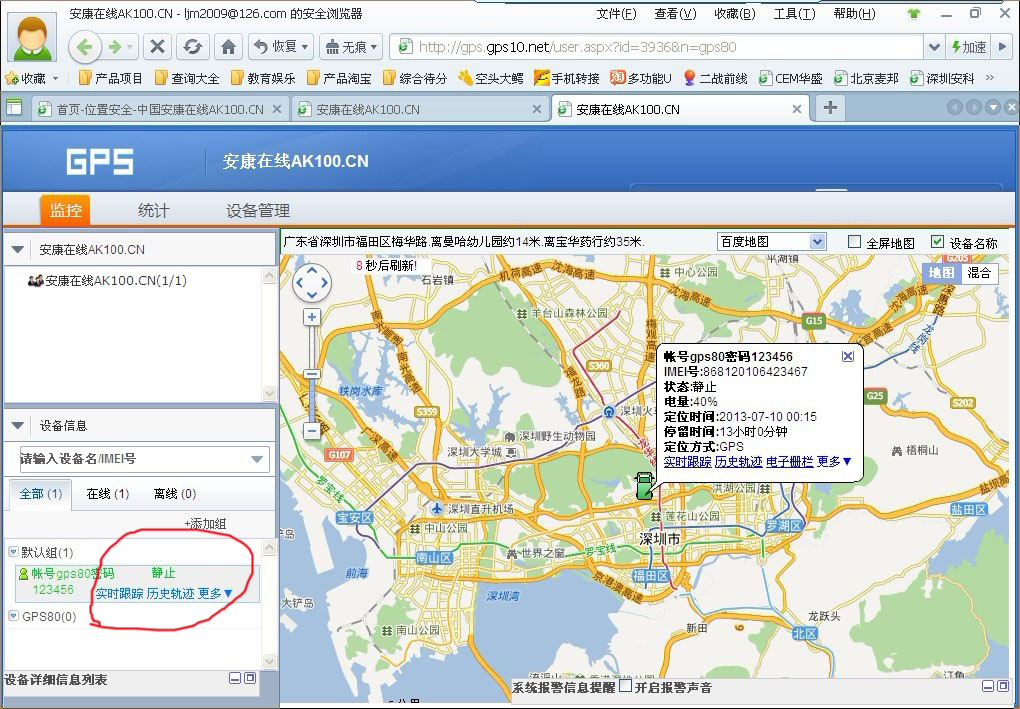Zoom in map with plus button

point(312,317)
